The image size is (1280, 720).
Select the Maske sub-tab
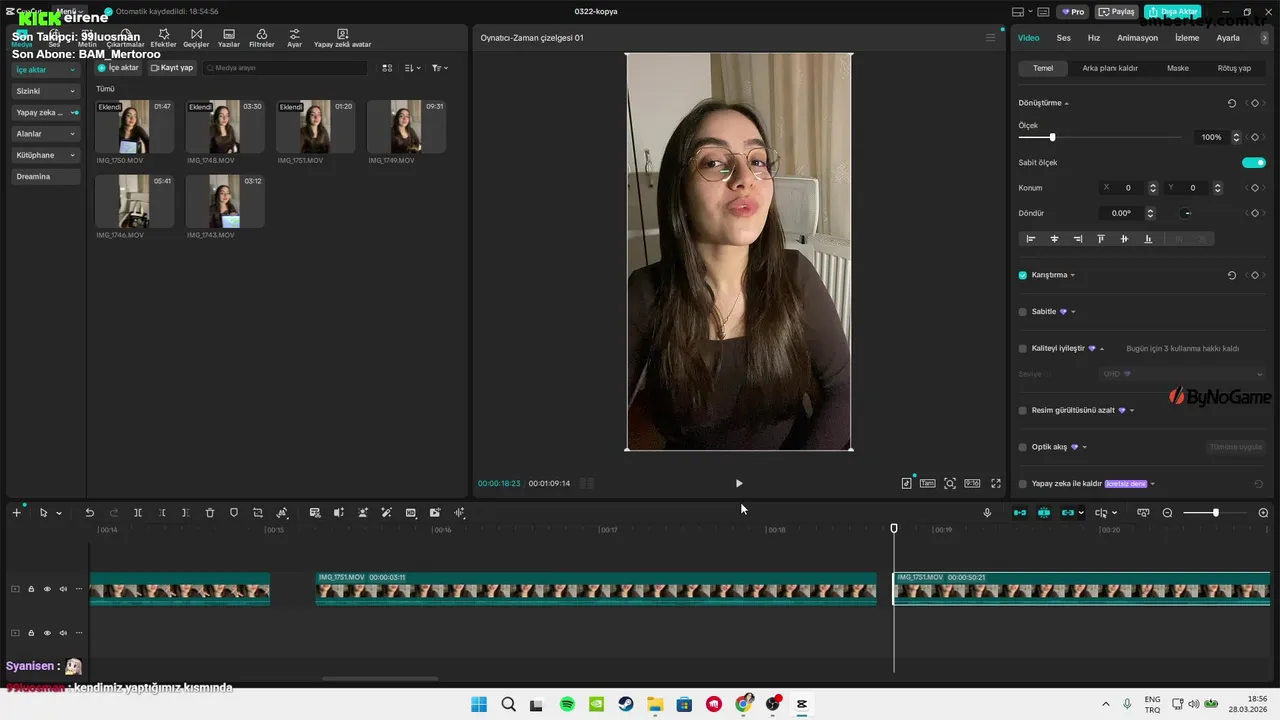[1178, 68]
